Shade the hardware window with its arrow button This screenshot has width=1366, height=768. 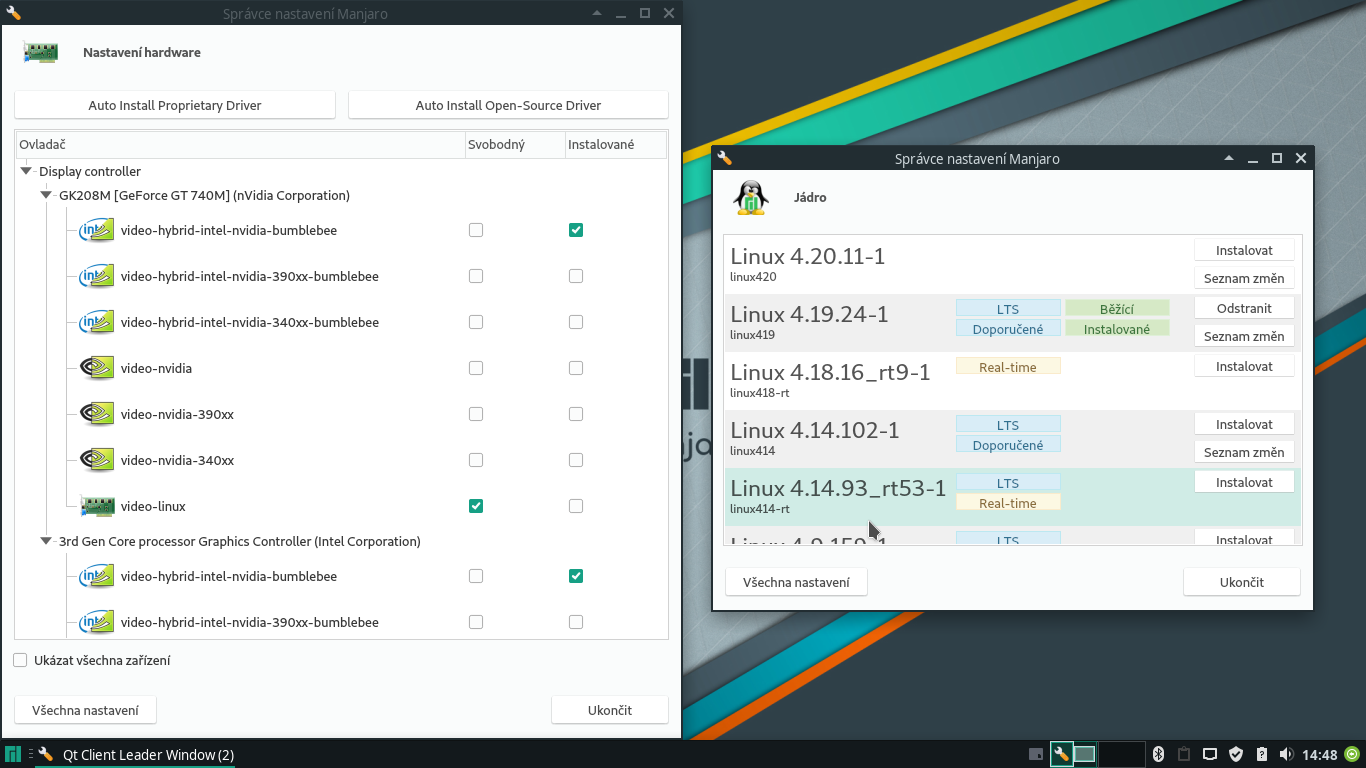[x=597, y=14]
